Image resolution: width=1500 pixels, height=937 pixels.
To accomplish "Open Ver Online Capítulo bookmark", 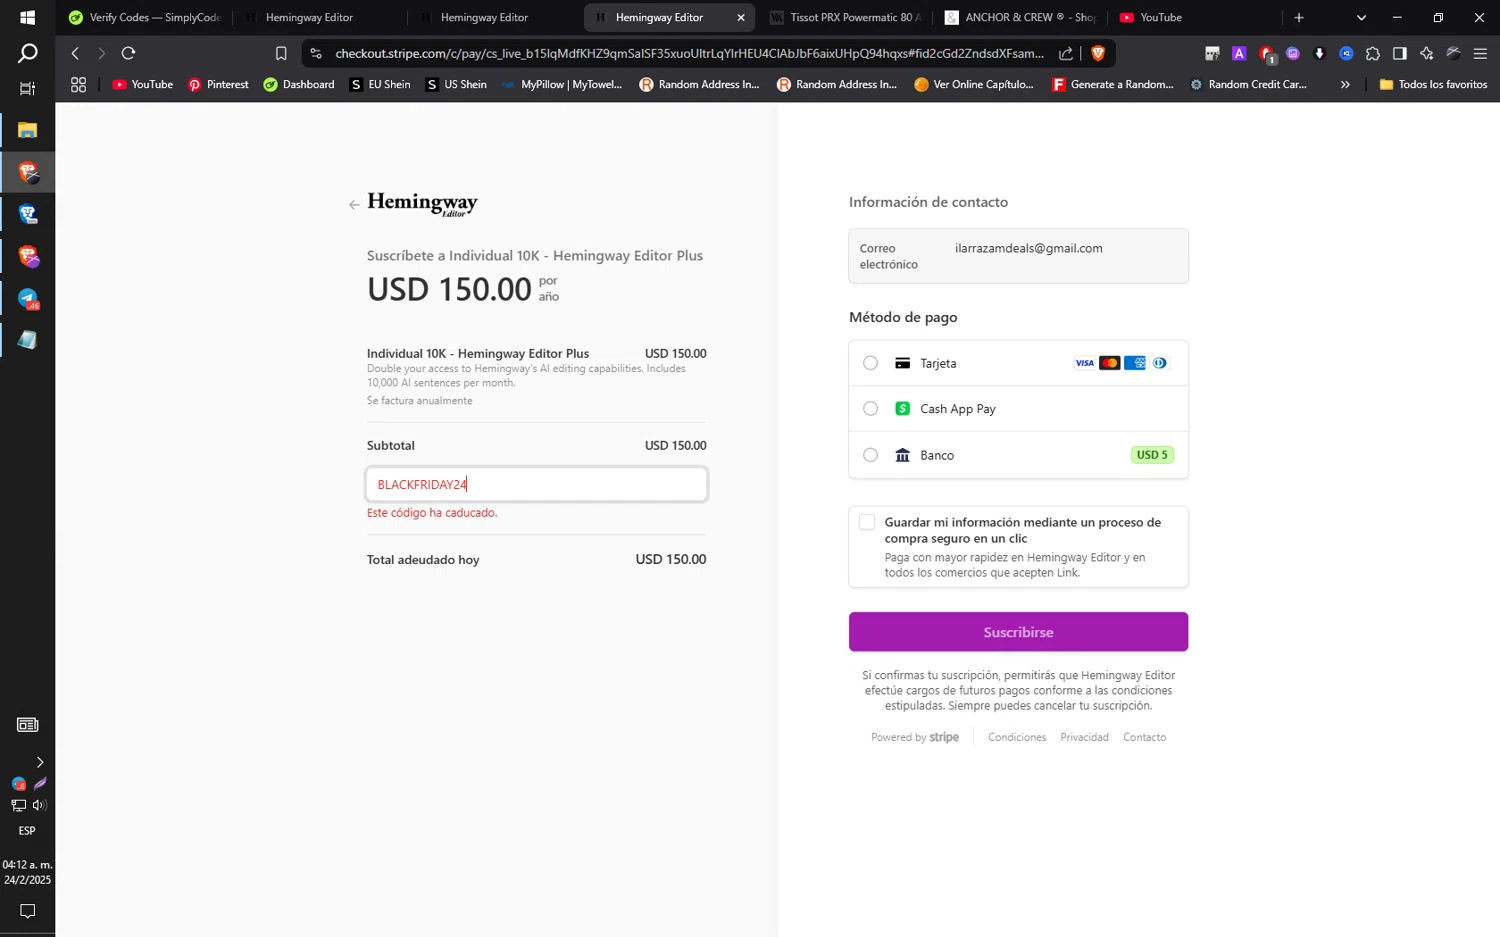I will pyautogui.click(x=974, y=85).
